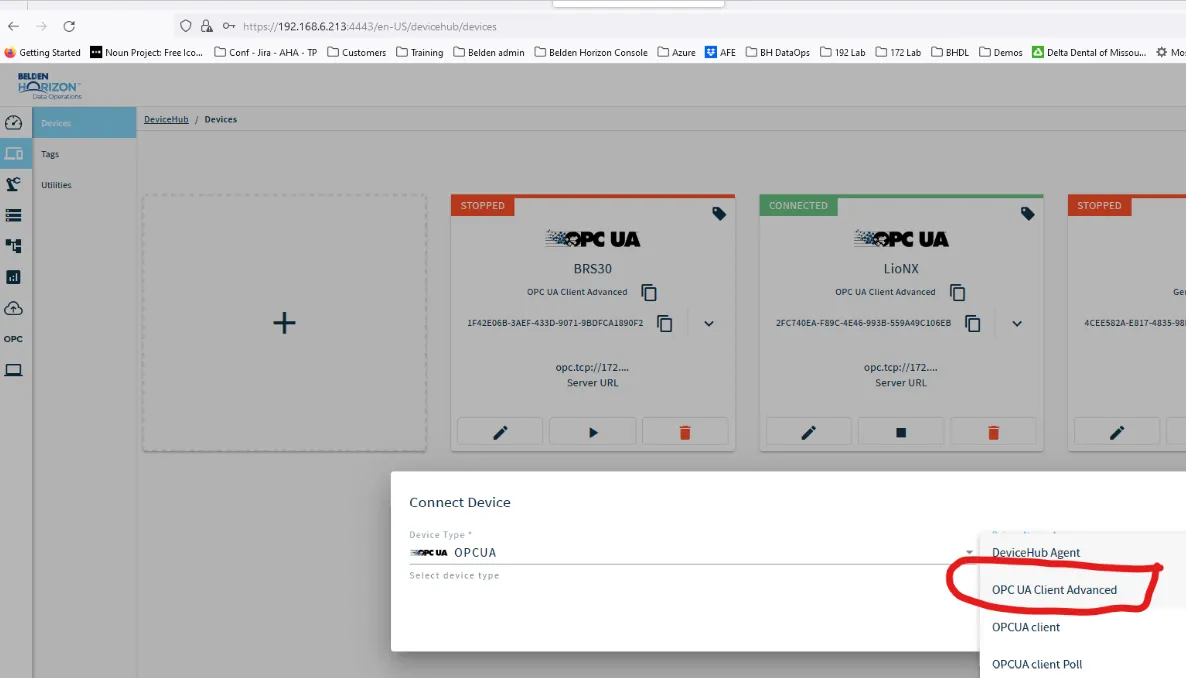Follow the DeviceHub breadcrumb link
Image resolution: width=1186 pixels, height=678 pixels.
(x=166, y=120)
